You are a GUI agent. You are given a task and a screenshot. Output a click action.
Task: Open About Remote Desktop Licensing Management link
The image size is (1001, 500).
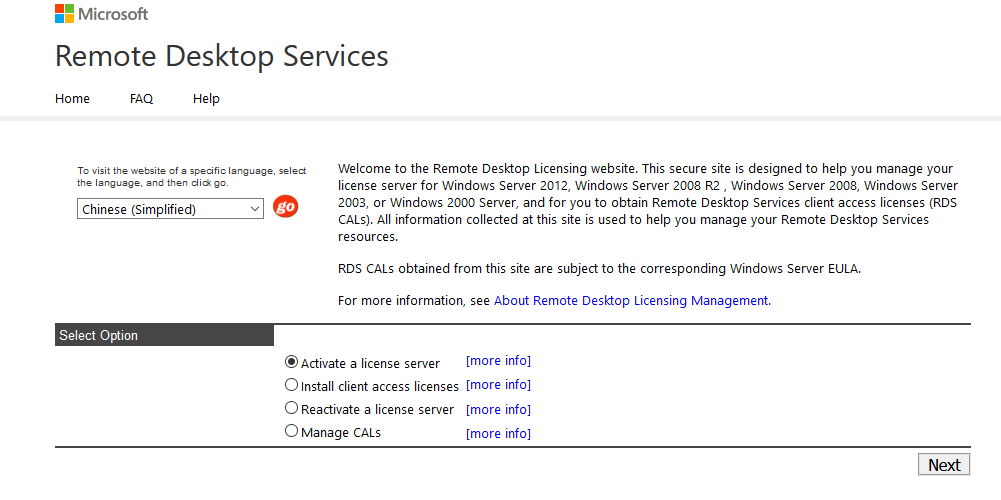coord(631,300)
